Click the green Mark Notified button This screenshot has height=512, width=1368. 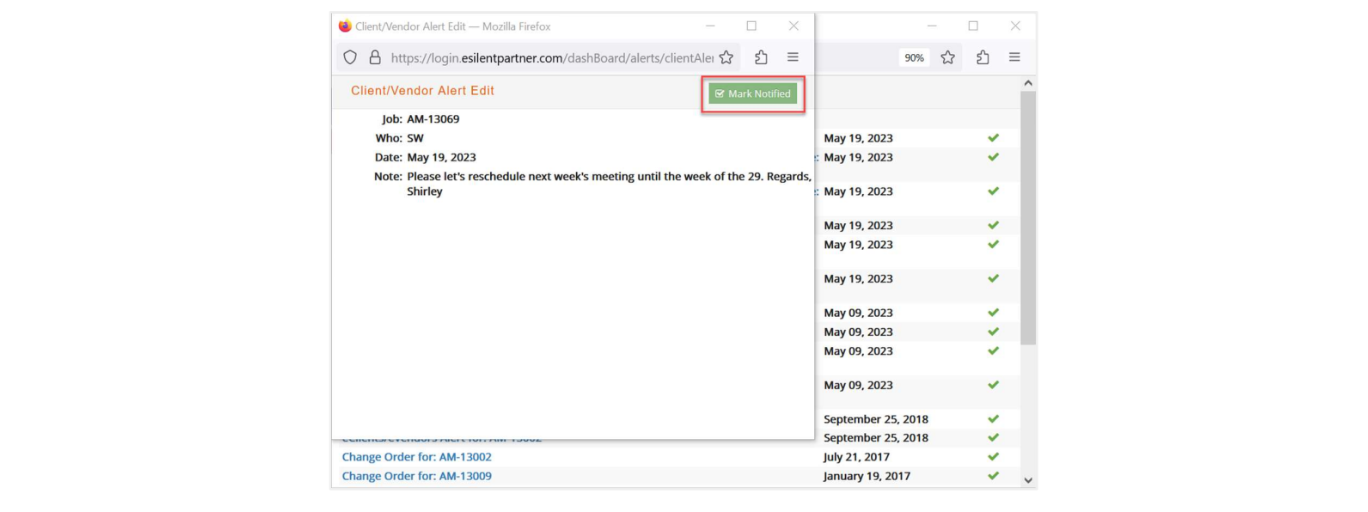753,93
